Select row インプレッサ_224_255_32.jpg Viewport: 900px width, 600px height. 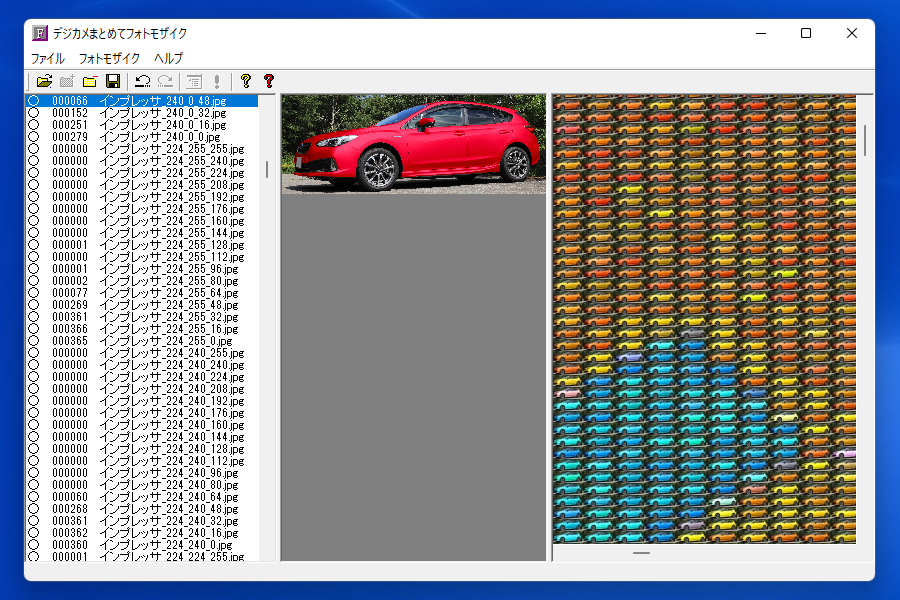click(x=142, y=317)
